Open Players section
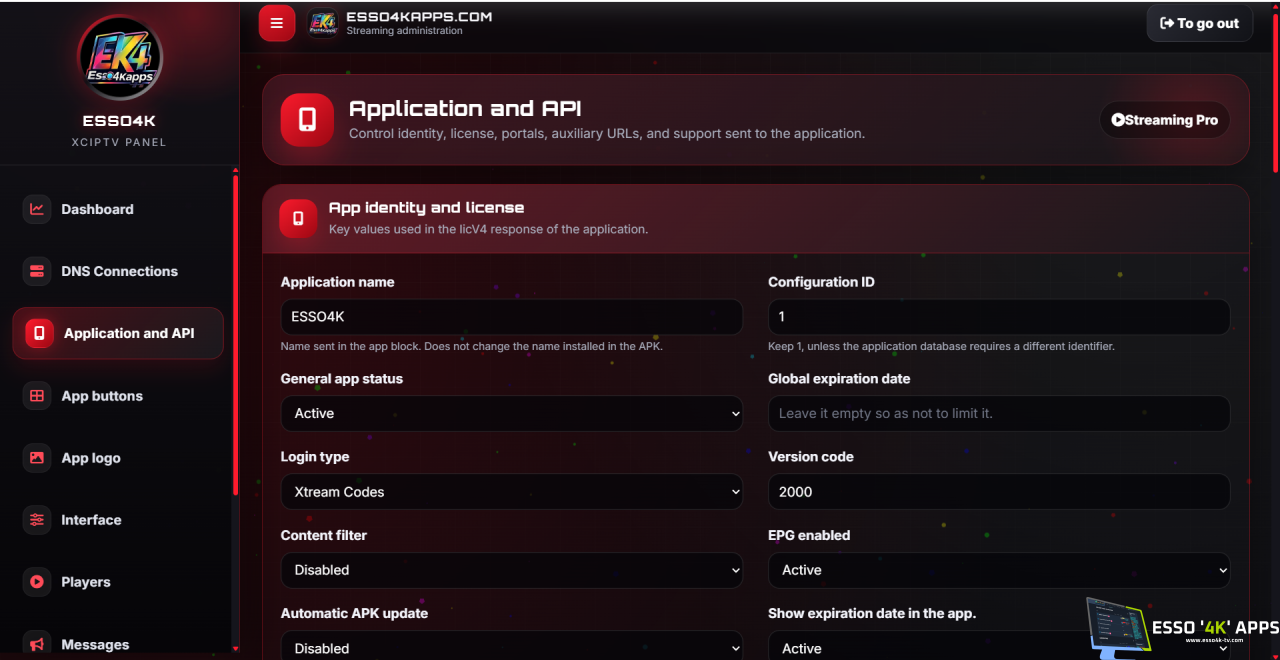This screenshot has width=1280, height=660. 118,582
